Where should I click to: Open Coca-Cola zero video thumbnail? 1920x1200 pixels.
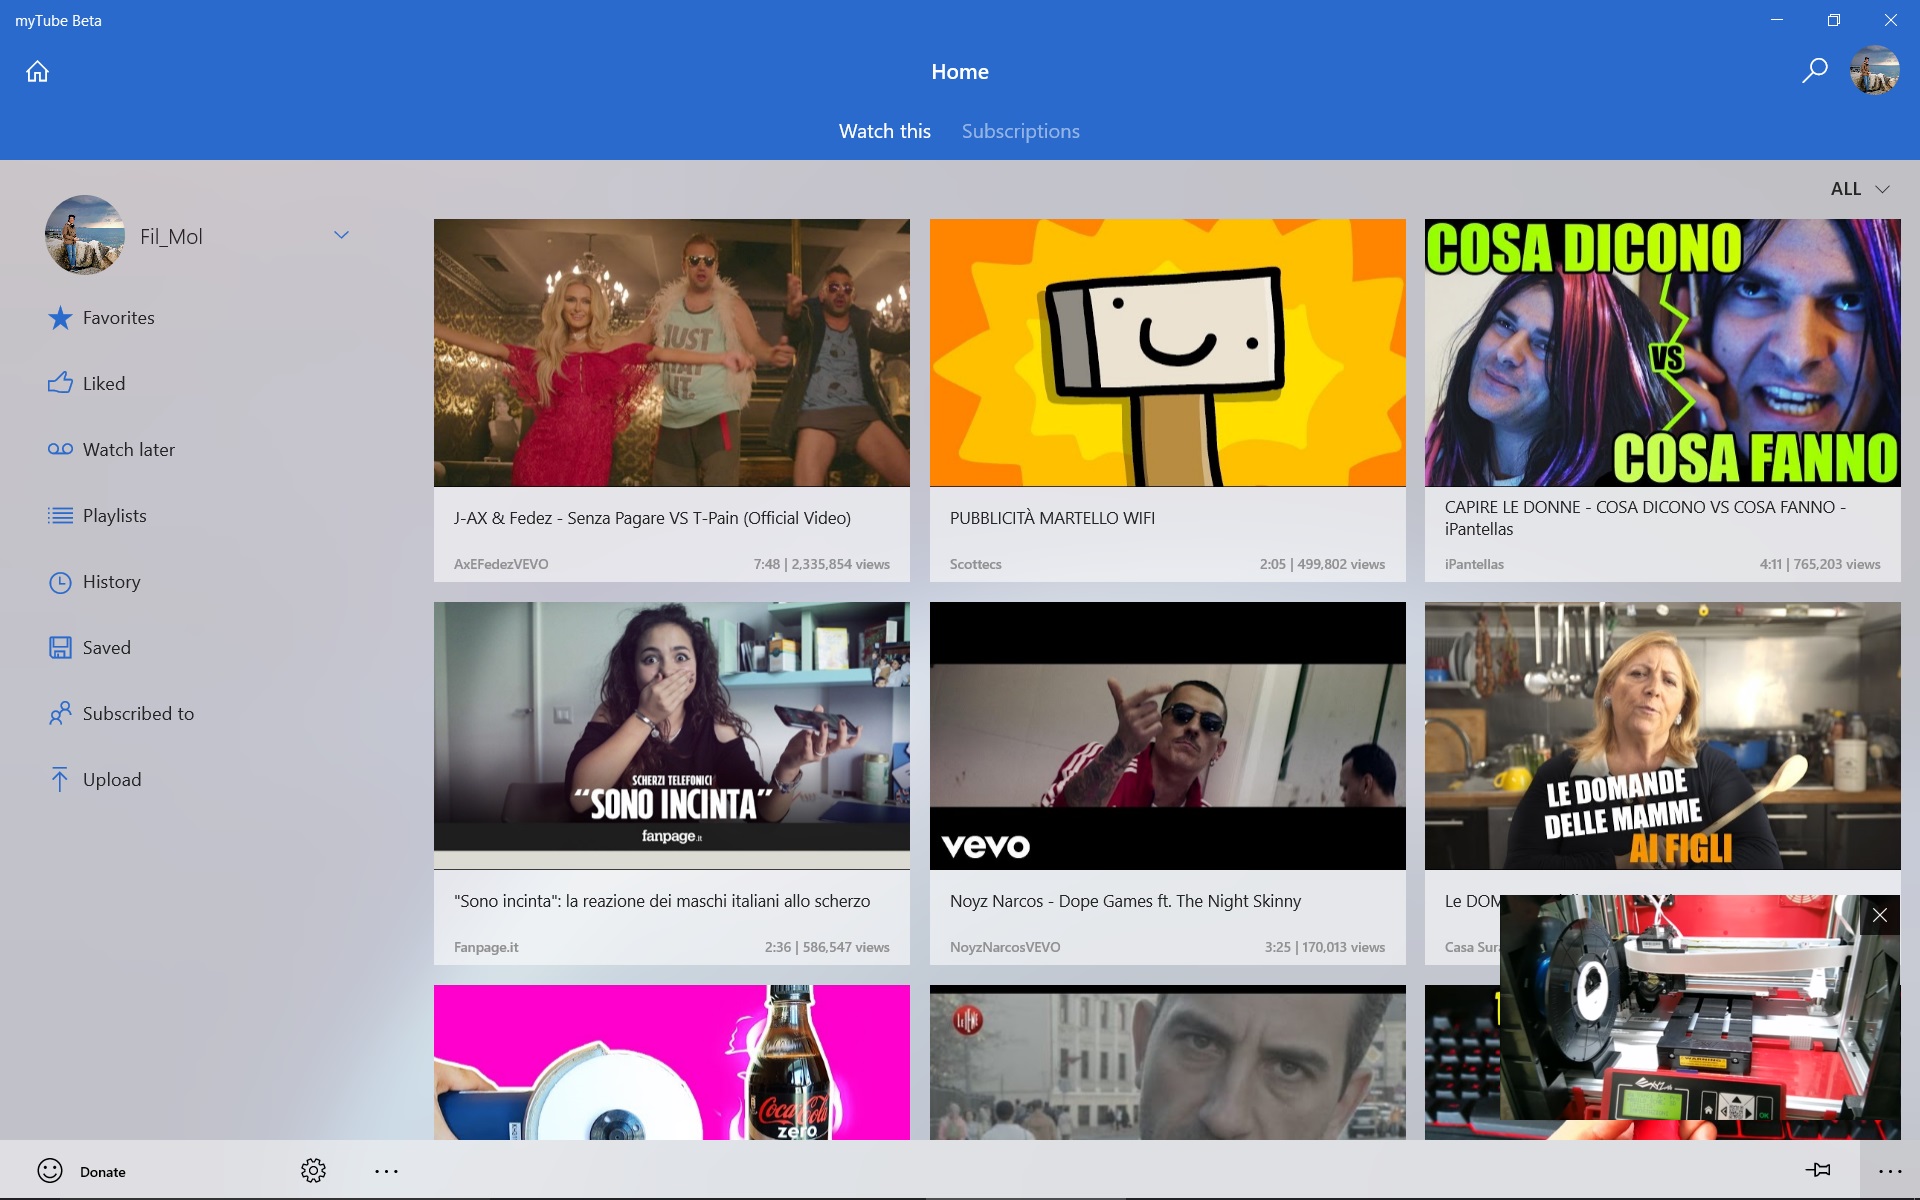point(672,1062)
